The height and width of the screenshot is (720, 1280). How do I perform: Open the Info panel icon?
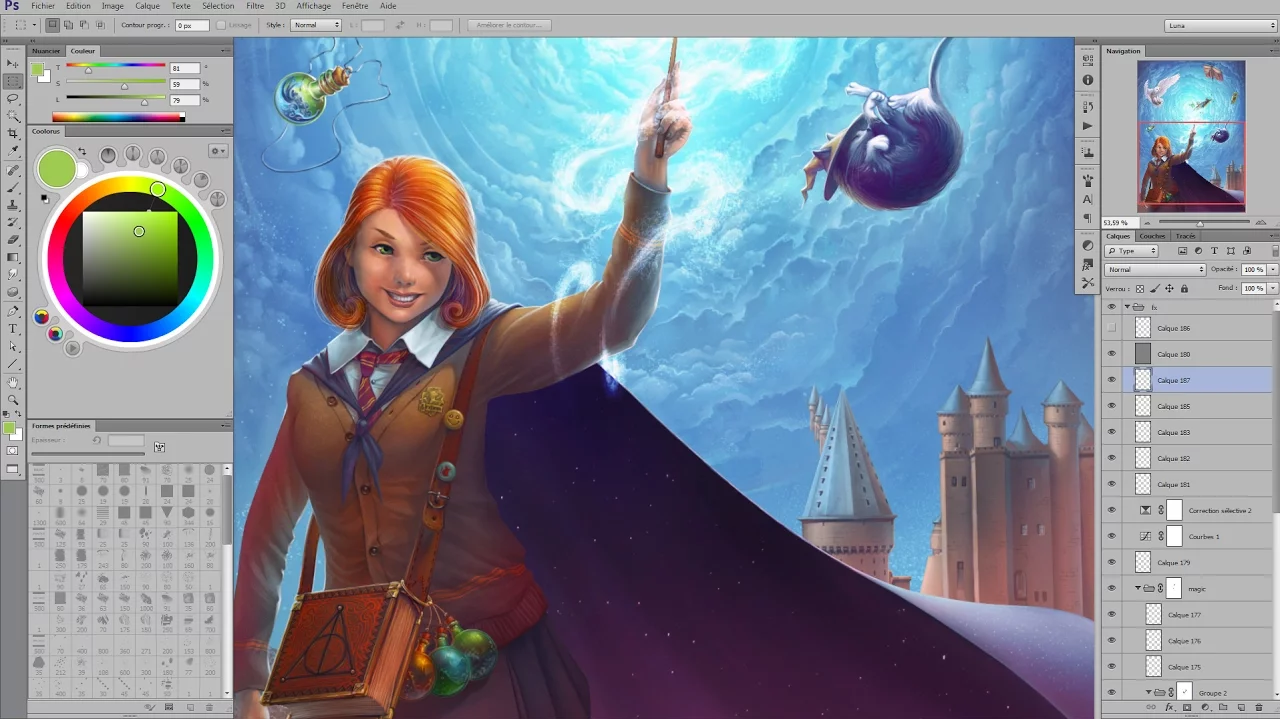tap(1088, 80)
